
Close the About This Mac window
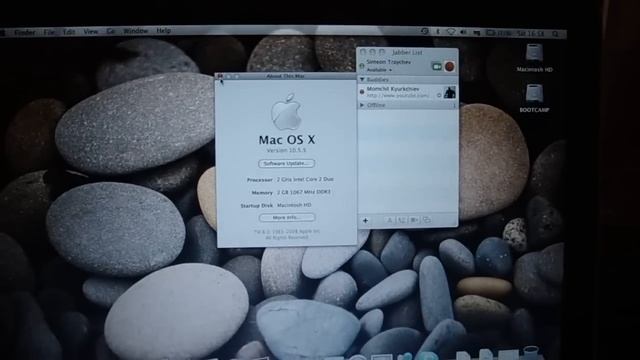(220, 76)
